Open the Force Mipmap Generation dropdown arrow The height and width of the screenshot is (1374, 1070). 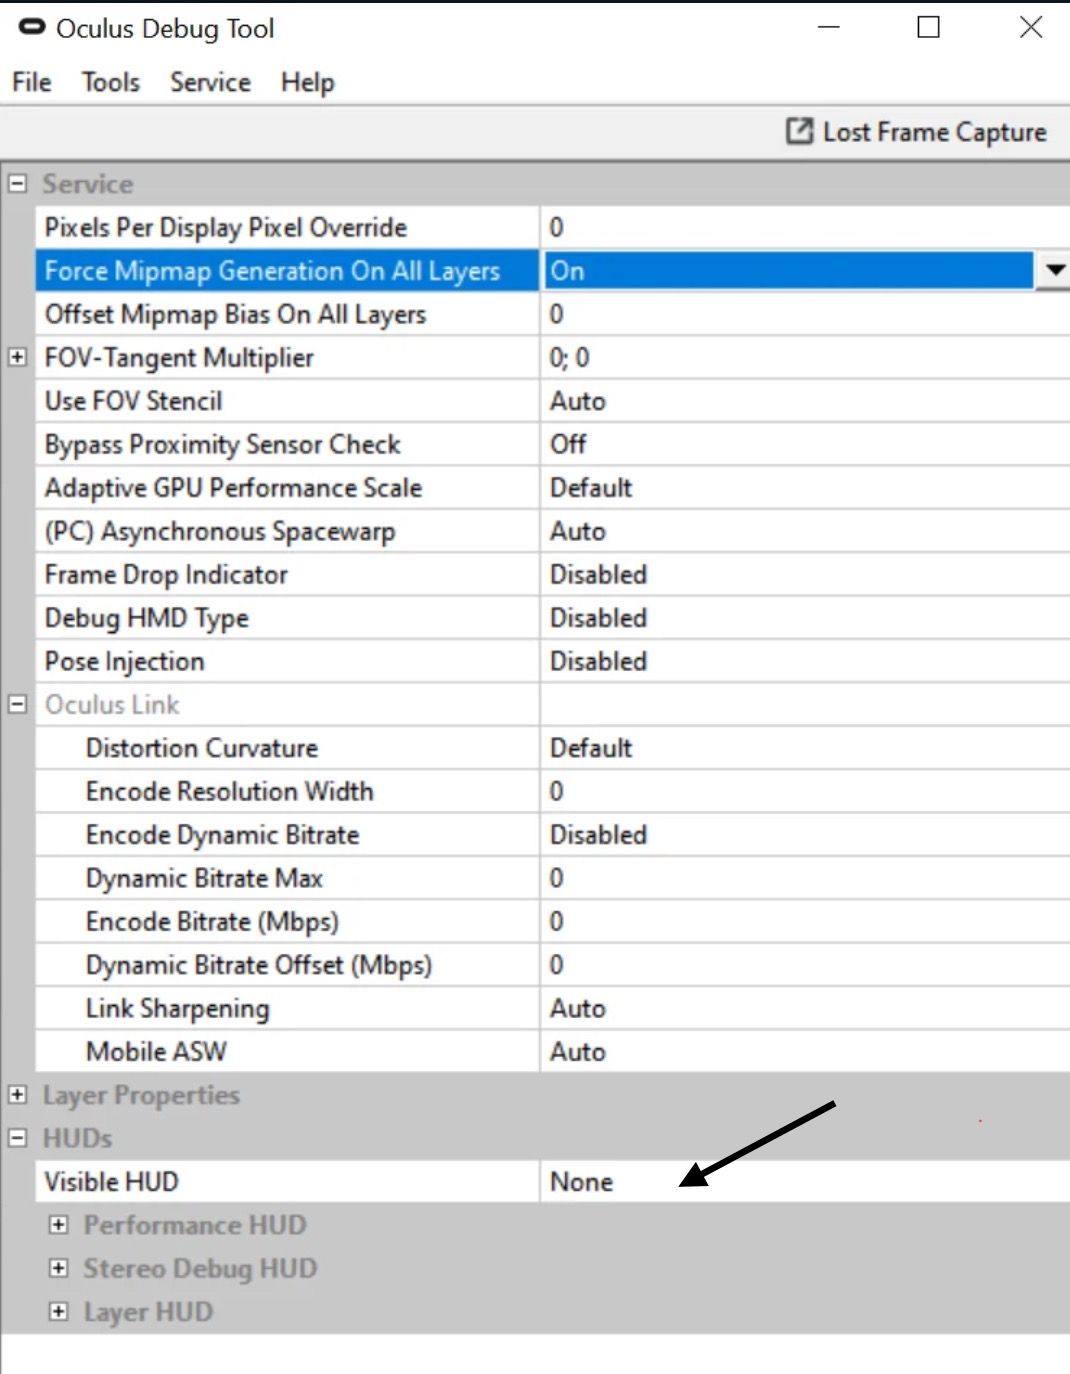(1053, 270)
